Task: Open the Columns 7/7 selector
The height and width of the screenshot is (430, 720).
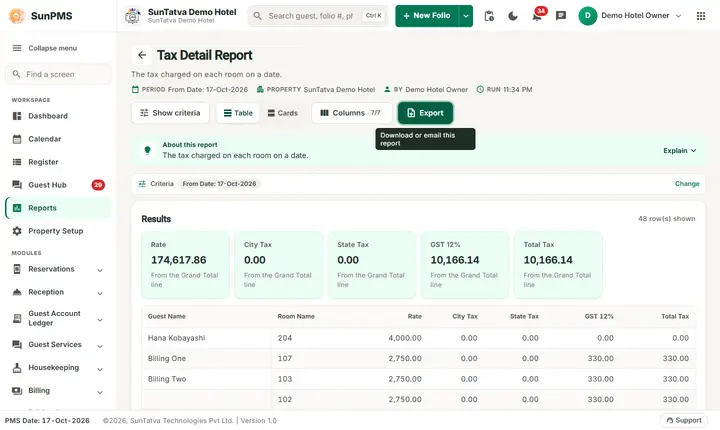Action: tap(351, 113)
